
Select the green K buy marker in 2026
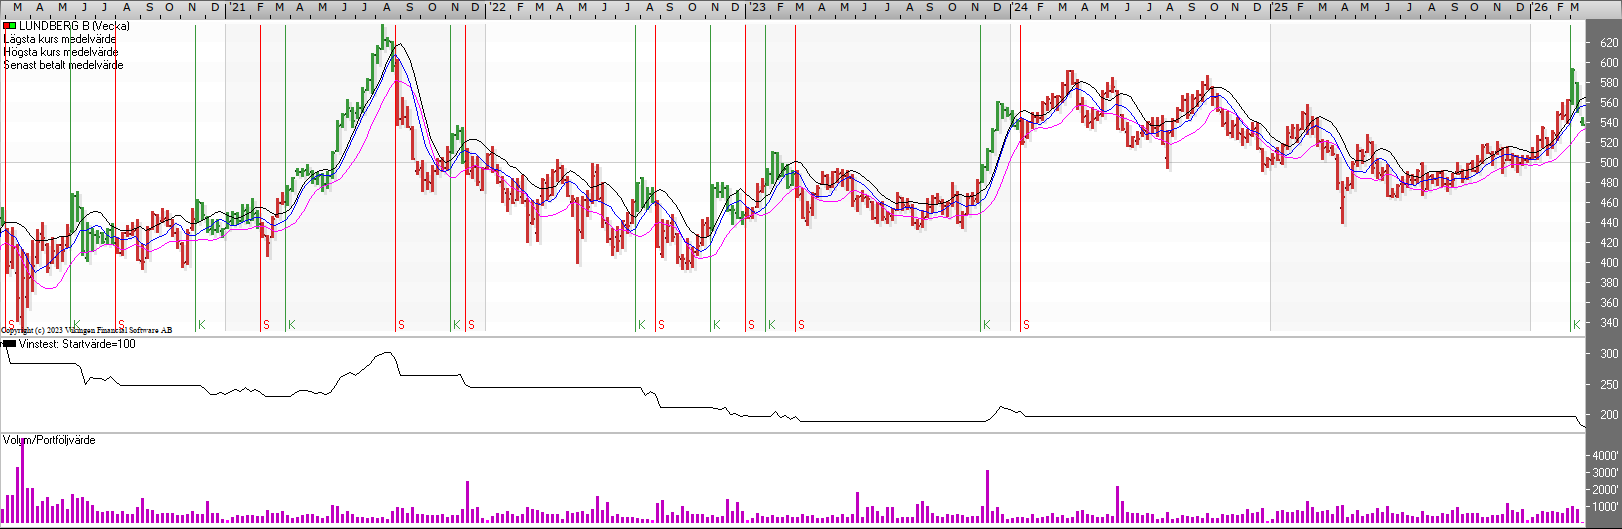[x=1576, y=325]
